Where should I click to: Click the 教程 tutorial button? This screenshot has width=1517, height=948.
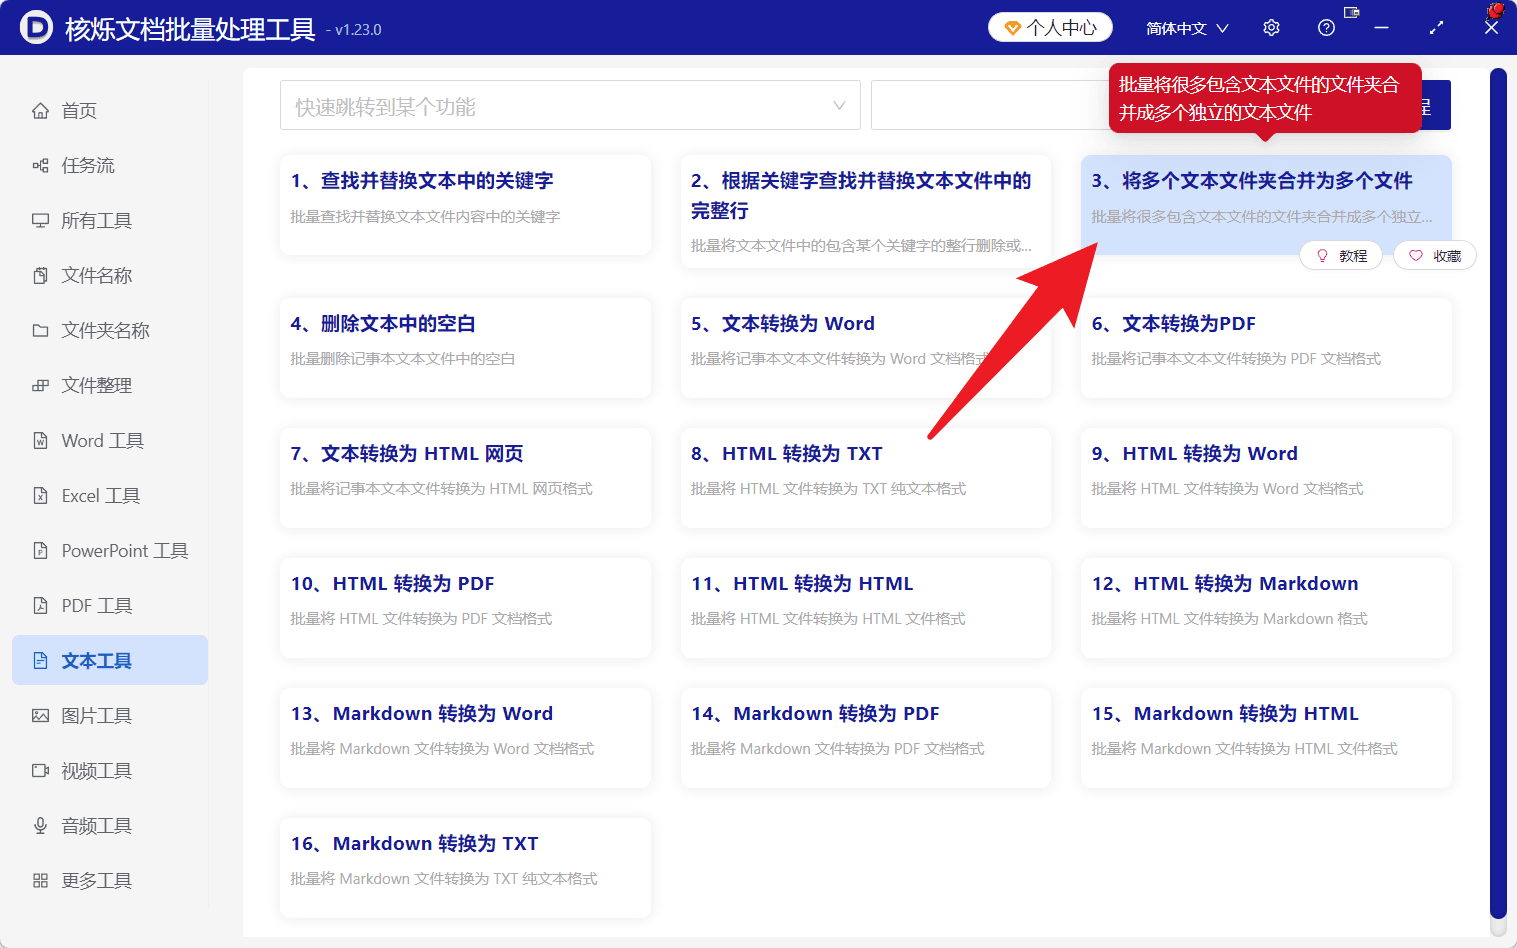[1341, 256]
